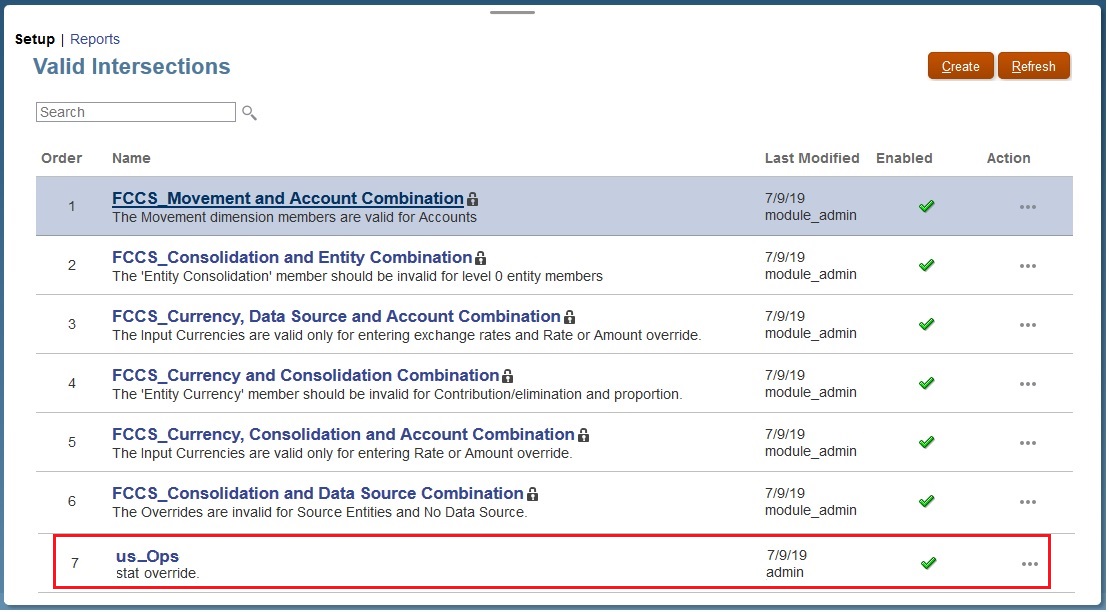Viewport: 1109px width, 612px height.
Task: Expand actions for FCCS_Consolidation and Data Source Combination
Action: pos(1027,502)
